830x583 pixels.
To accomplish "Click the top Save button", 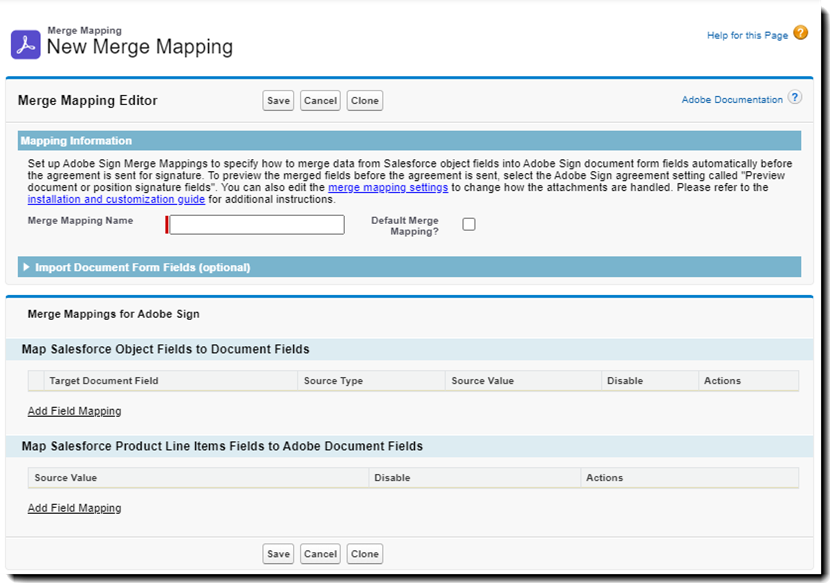I will (x=278, y=100).
